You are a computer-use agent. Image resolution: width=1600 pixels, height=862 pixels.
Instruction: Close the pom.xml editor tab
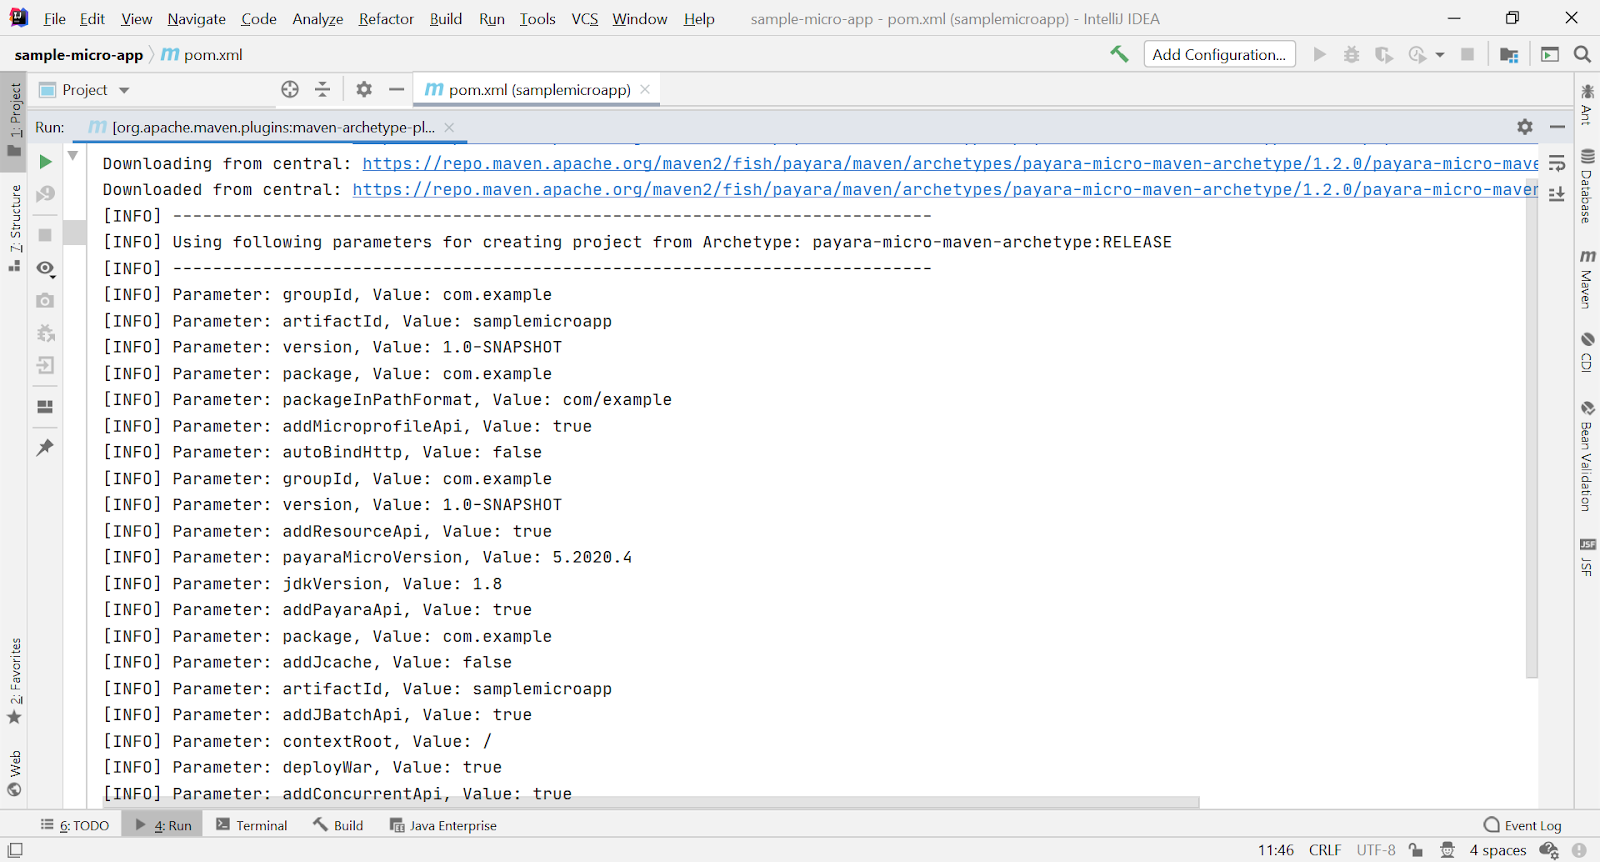(x=645, y=89)
